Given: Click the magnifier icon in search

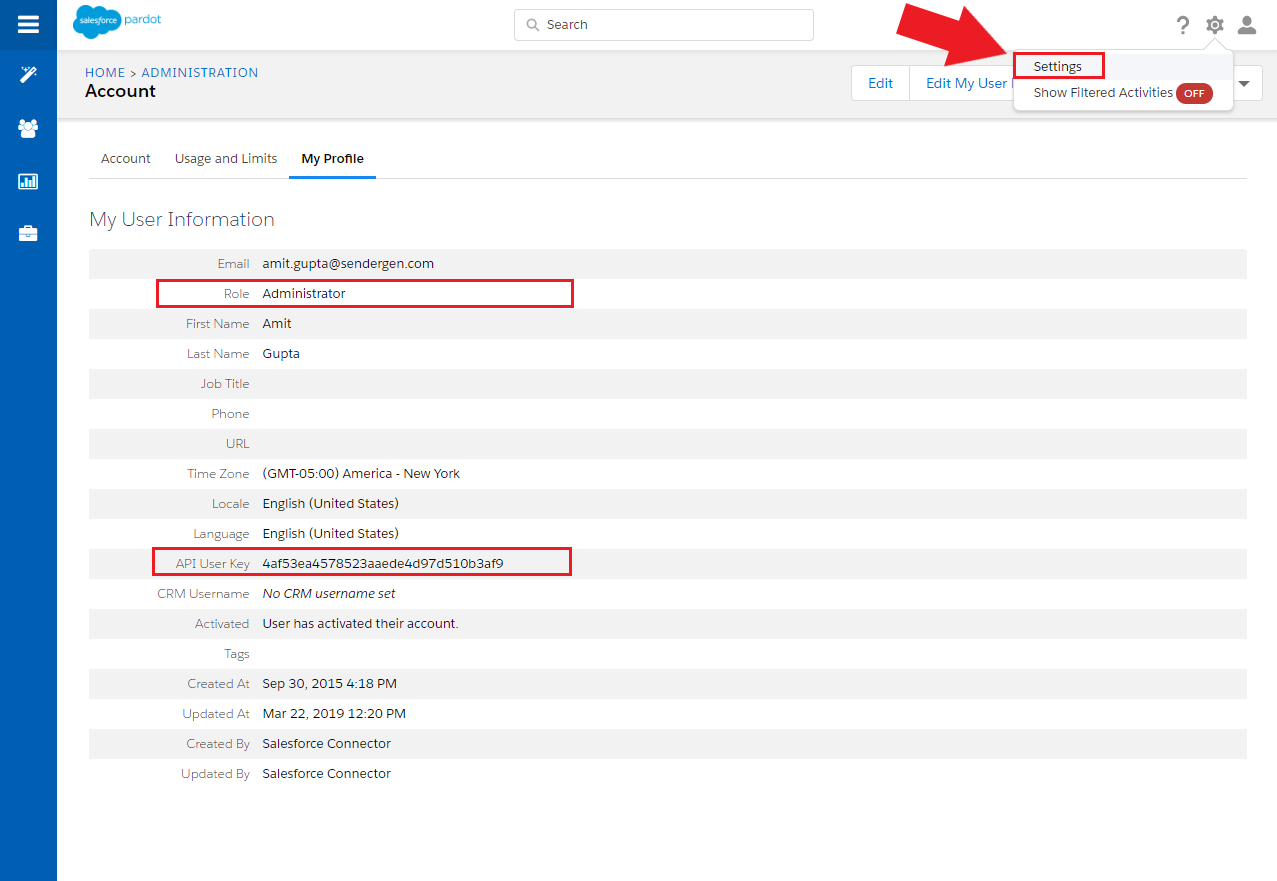Looking at the screenshot, I should pyautogui.click(x=532, y=25).
